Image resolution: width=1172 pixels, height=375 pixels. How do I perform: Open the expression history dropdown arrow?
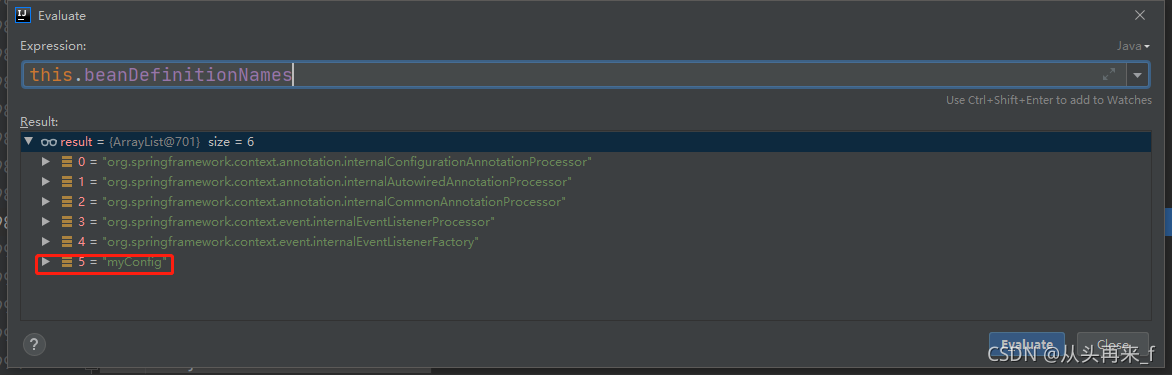1138,75
